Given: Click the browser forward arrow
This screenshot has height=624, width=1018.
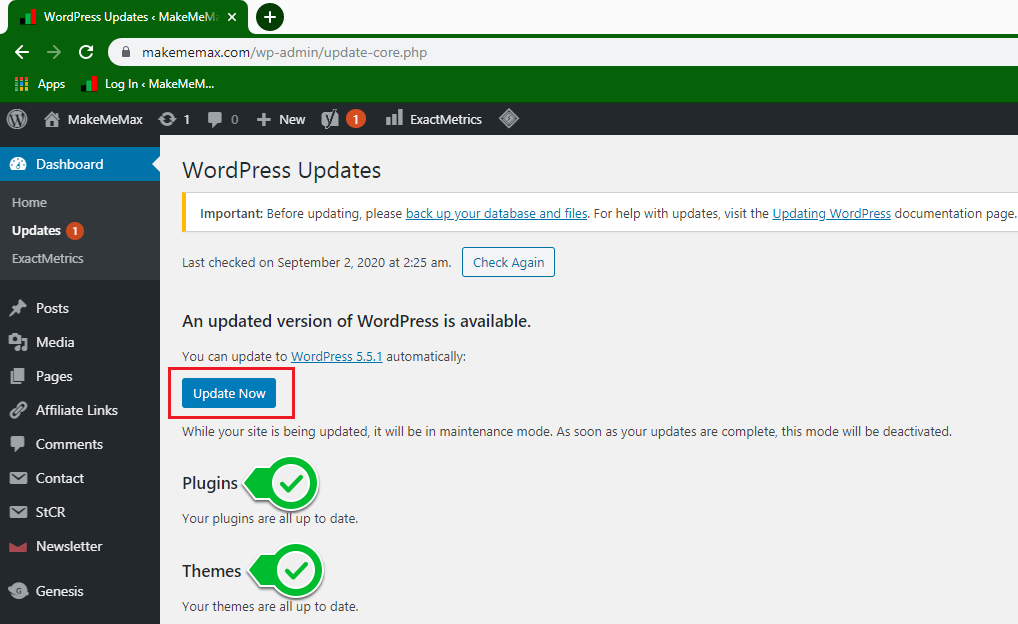Looking at the screenshot, I should tap(54, 52).
